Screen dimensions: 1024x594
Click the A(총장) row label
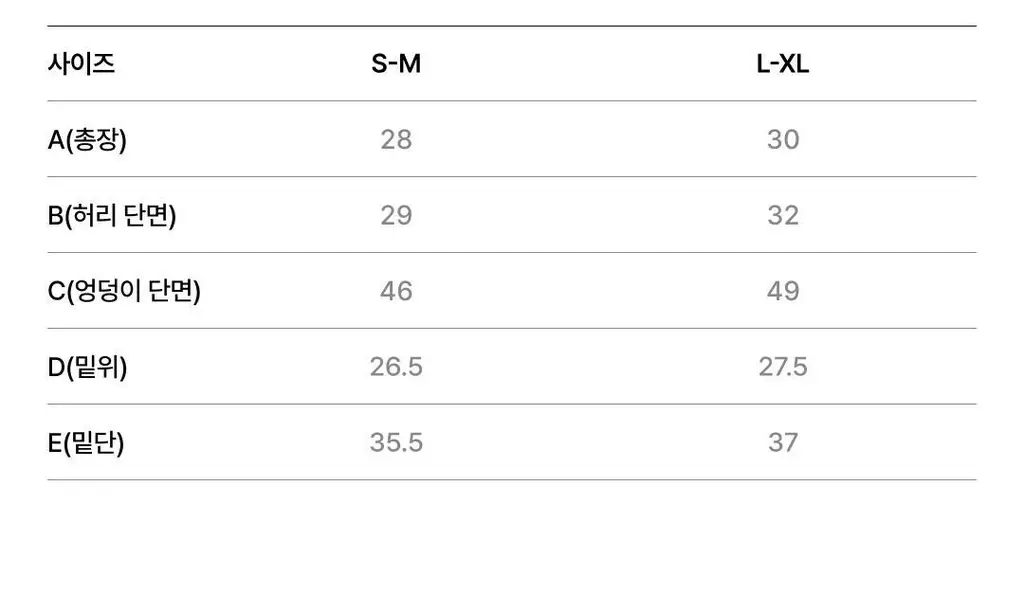pyautogui.click(x=87, y=139)
